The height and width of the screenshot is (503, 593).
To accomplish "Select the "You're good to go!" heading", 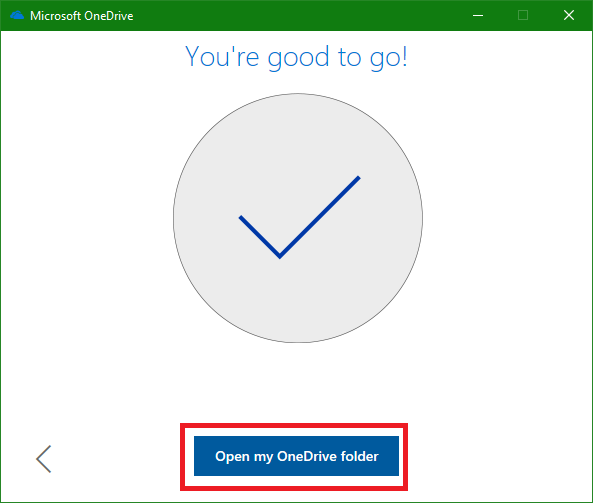I will [x=296, y=57].
